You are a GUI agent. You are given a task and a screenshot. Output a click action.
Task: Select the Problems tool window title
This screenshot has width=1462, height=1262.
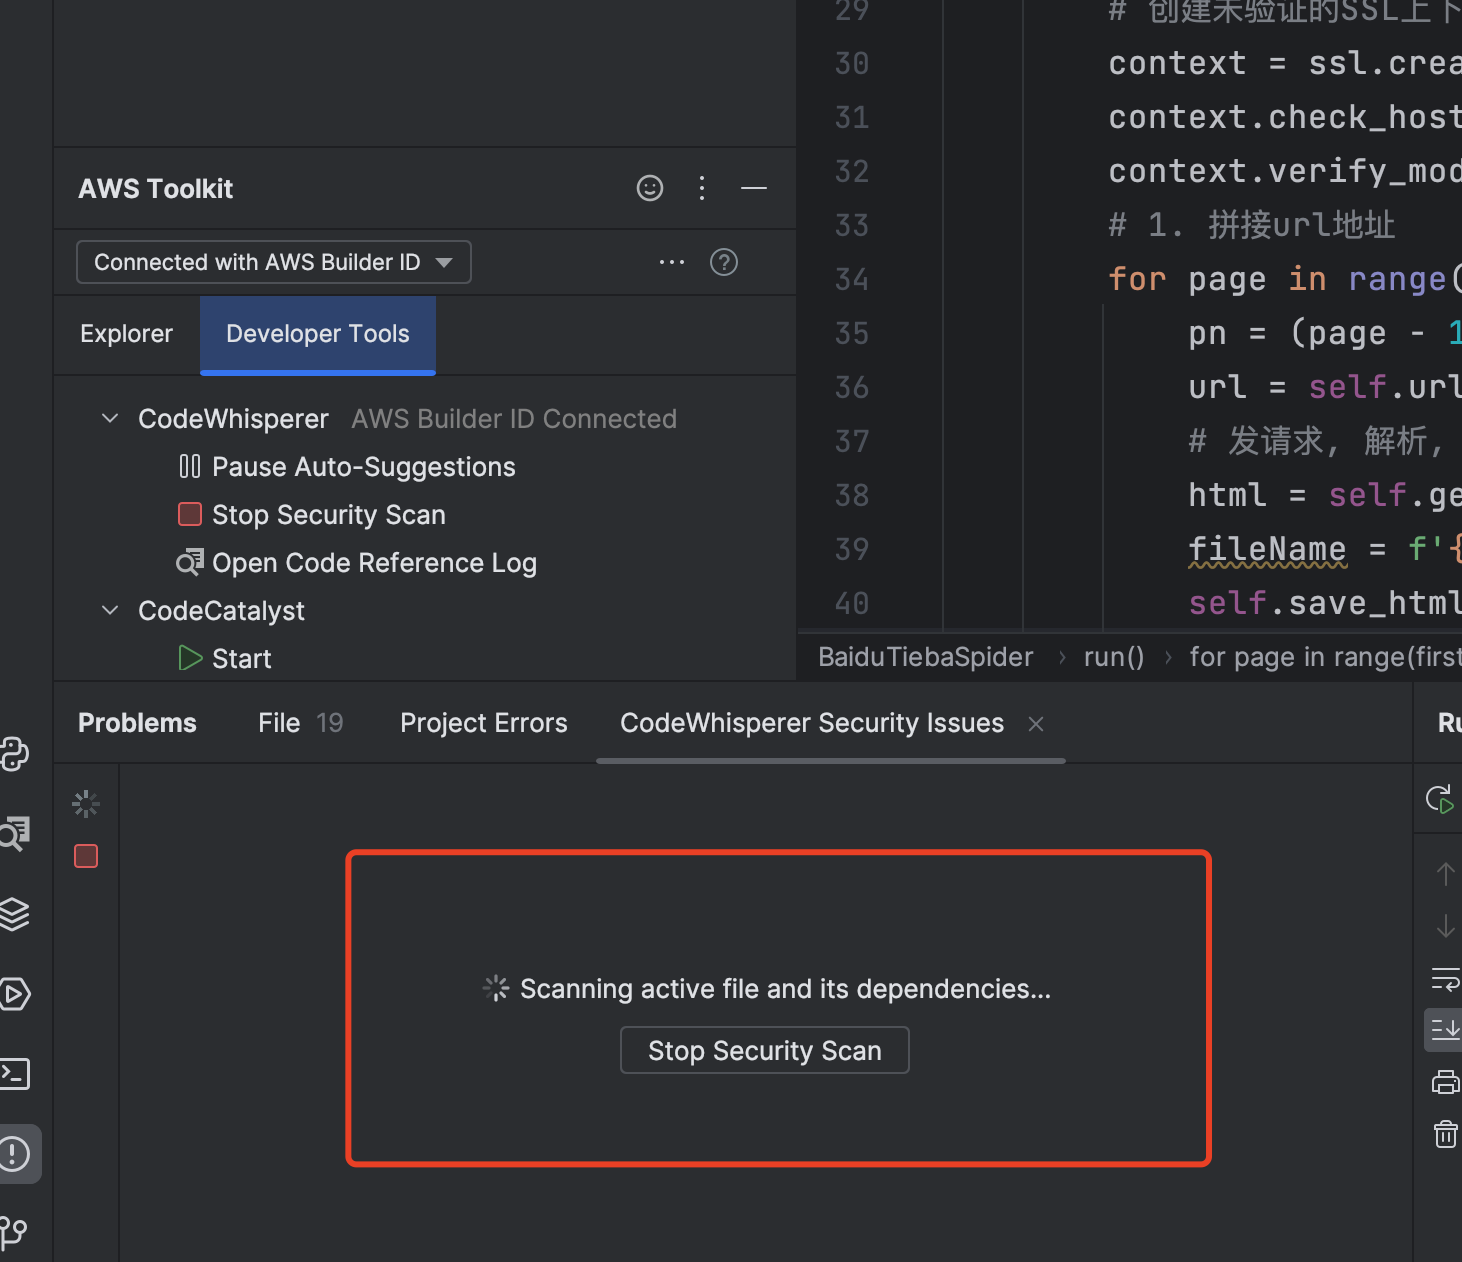point(138,723)
